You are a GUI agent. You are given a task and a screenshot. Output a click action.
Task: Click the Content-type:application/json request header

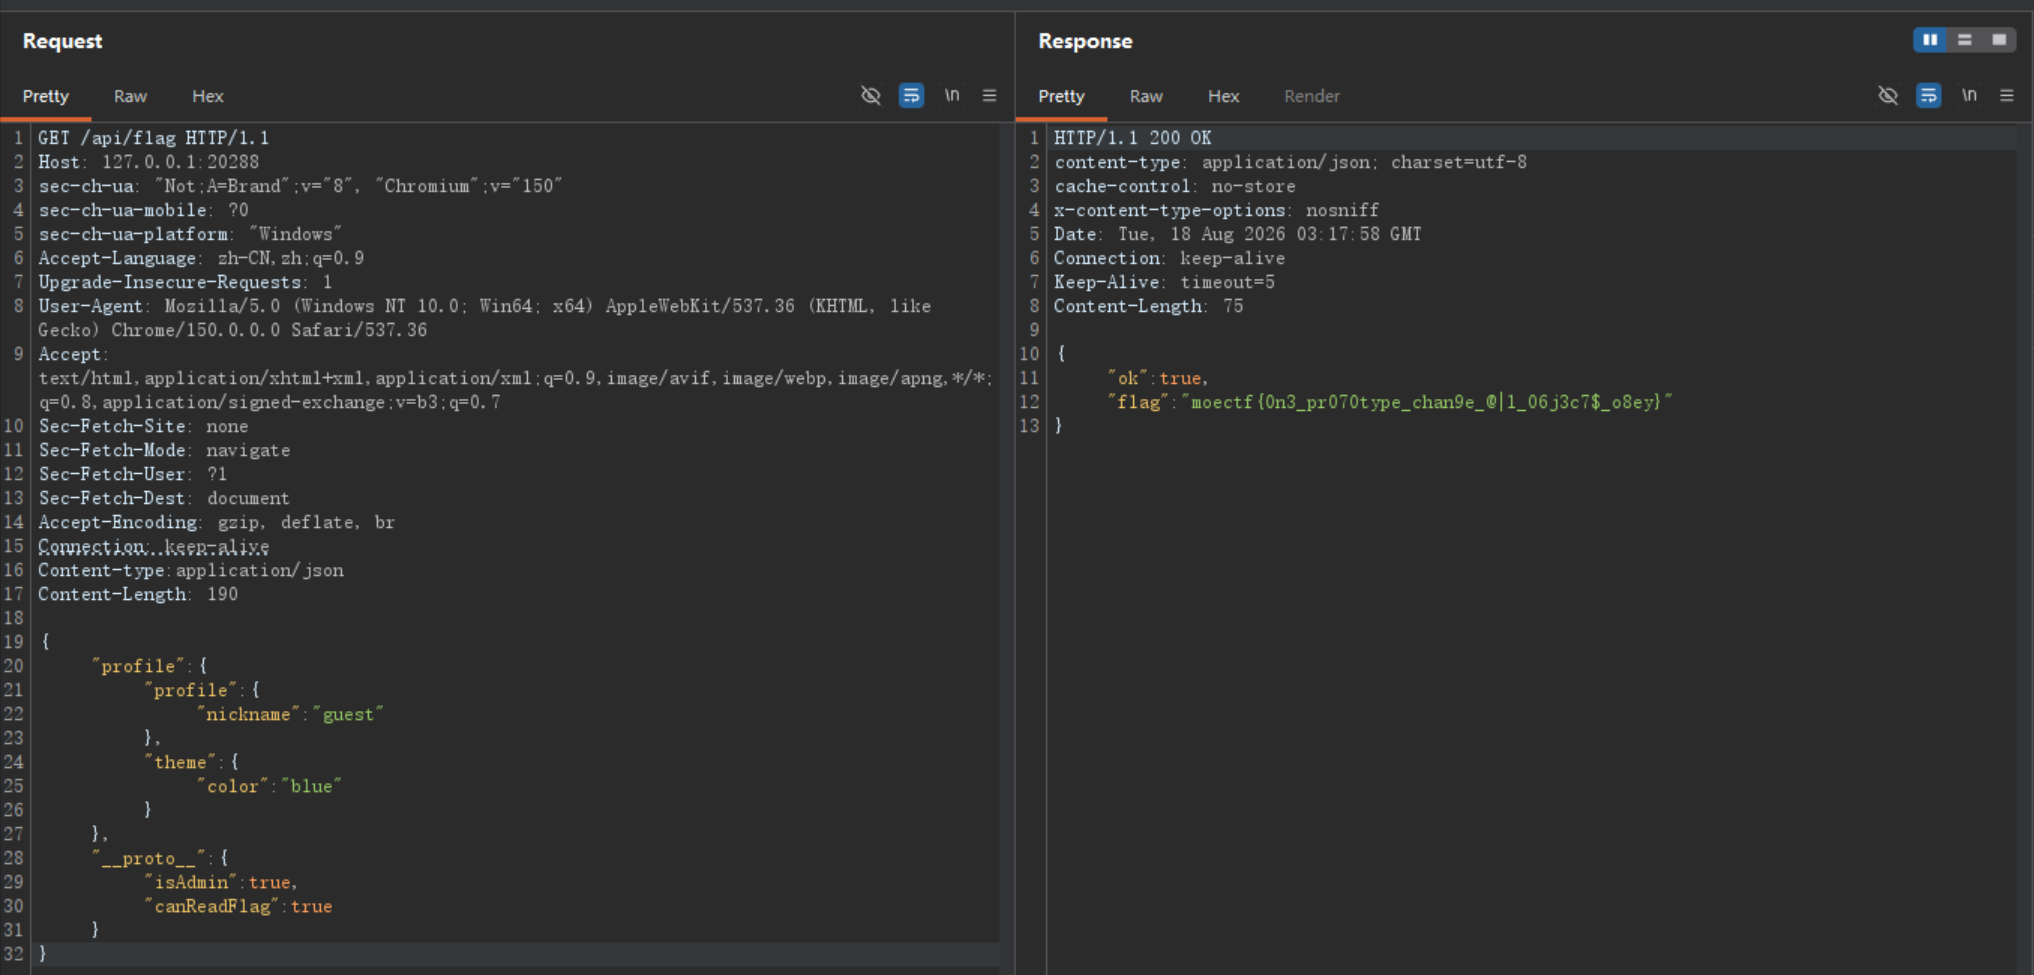191,570
